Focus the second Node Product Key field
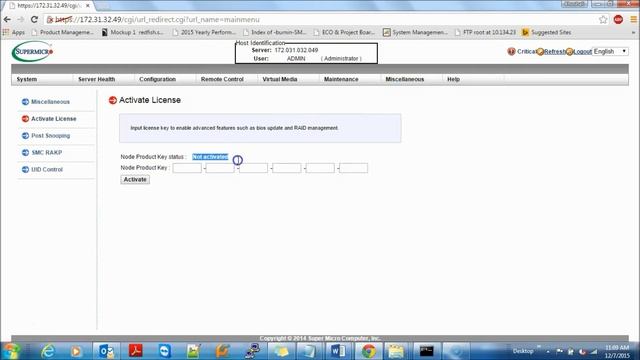 pos(220,168)
